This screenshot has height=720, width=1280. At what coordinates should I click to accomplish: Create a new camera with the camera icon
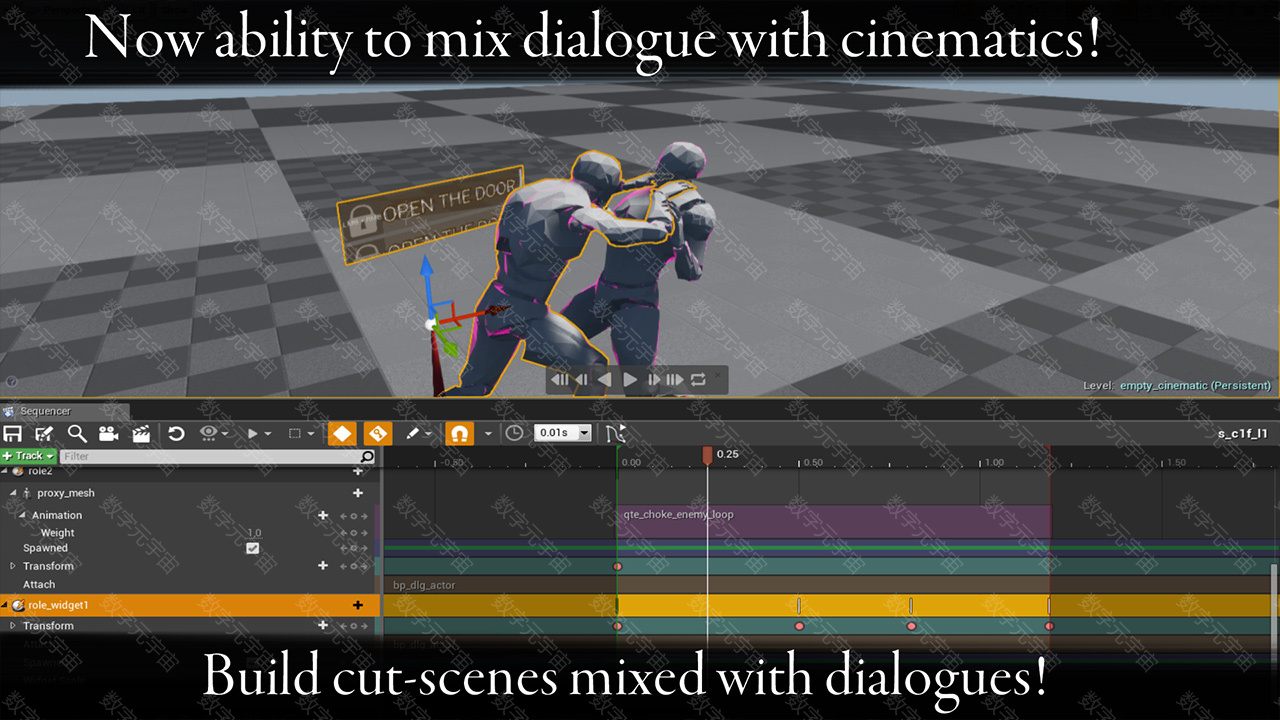tap(108, 434)
